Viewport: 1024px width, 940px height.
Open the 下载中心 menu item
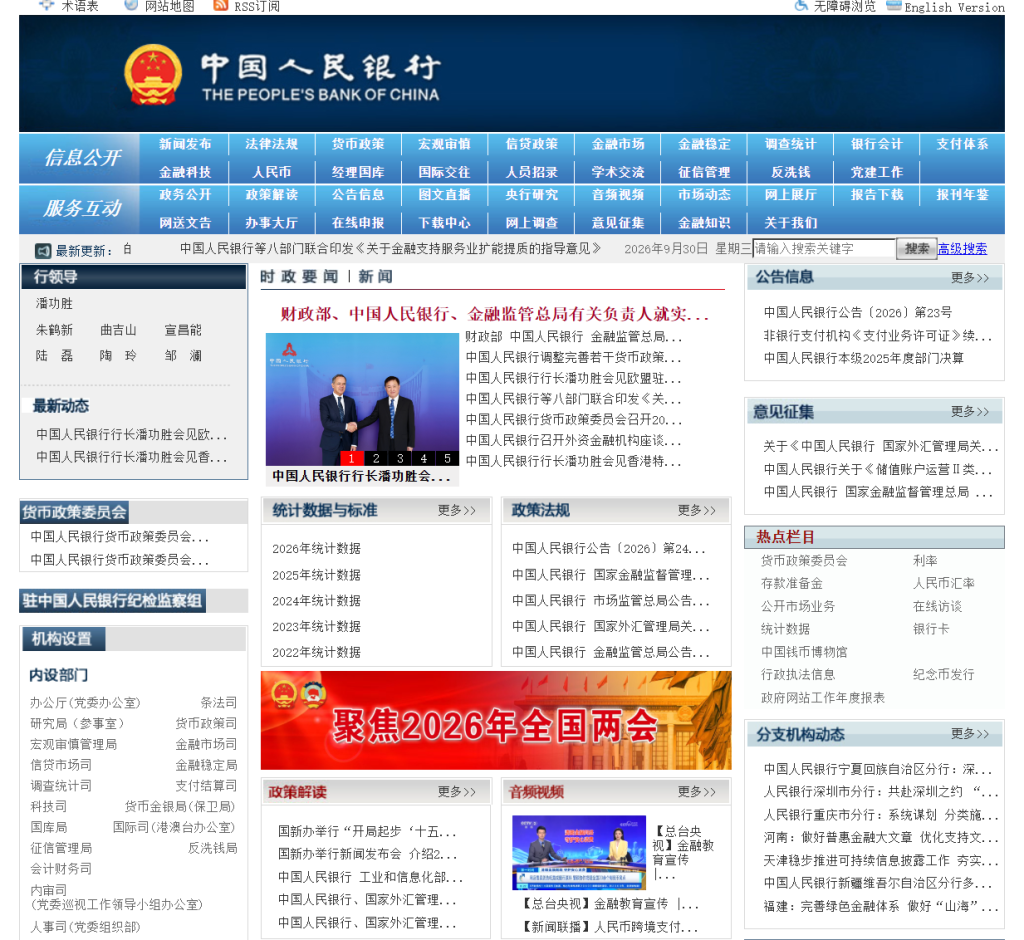click(x=444, y=223)
